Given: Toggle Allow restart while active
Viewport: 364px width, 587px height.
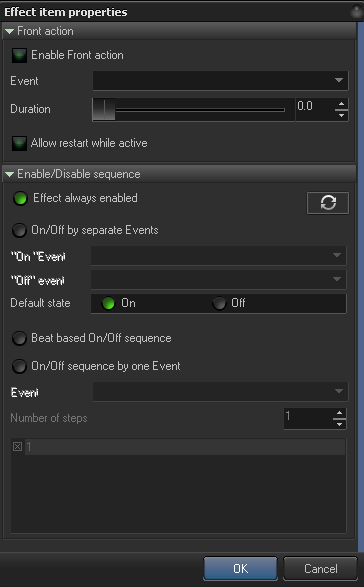Looking at the screenshot, I should click(19, 143).
